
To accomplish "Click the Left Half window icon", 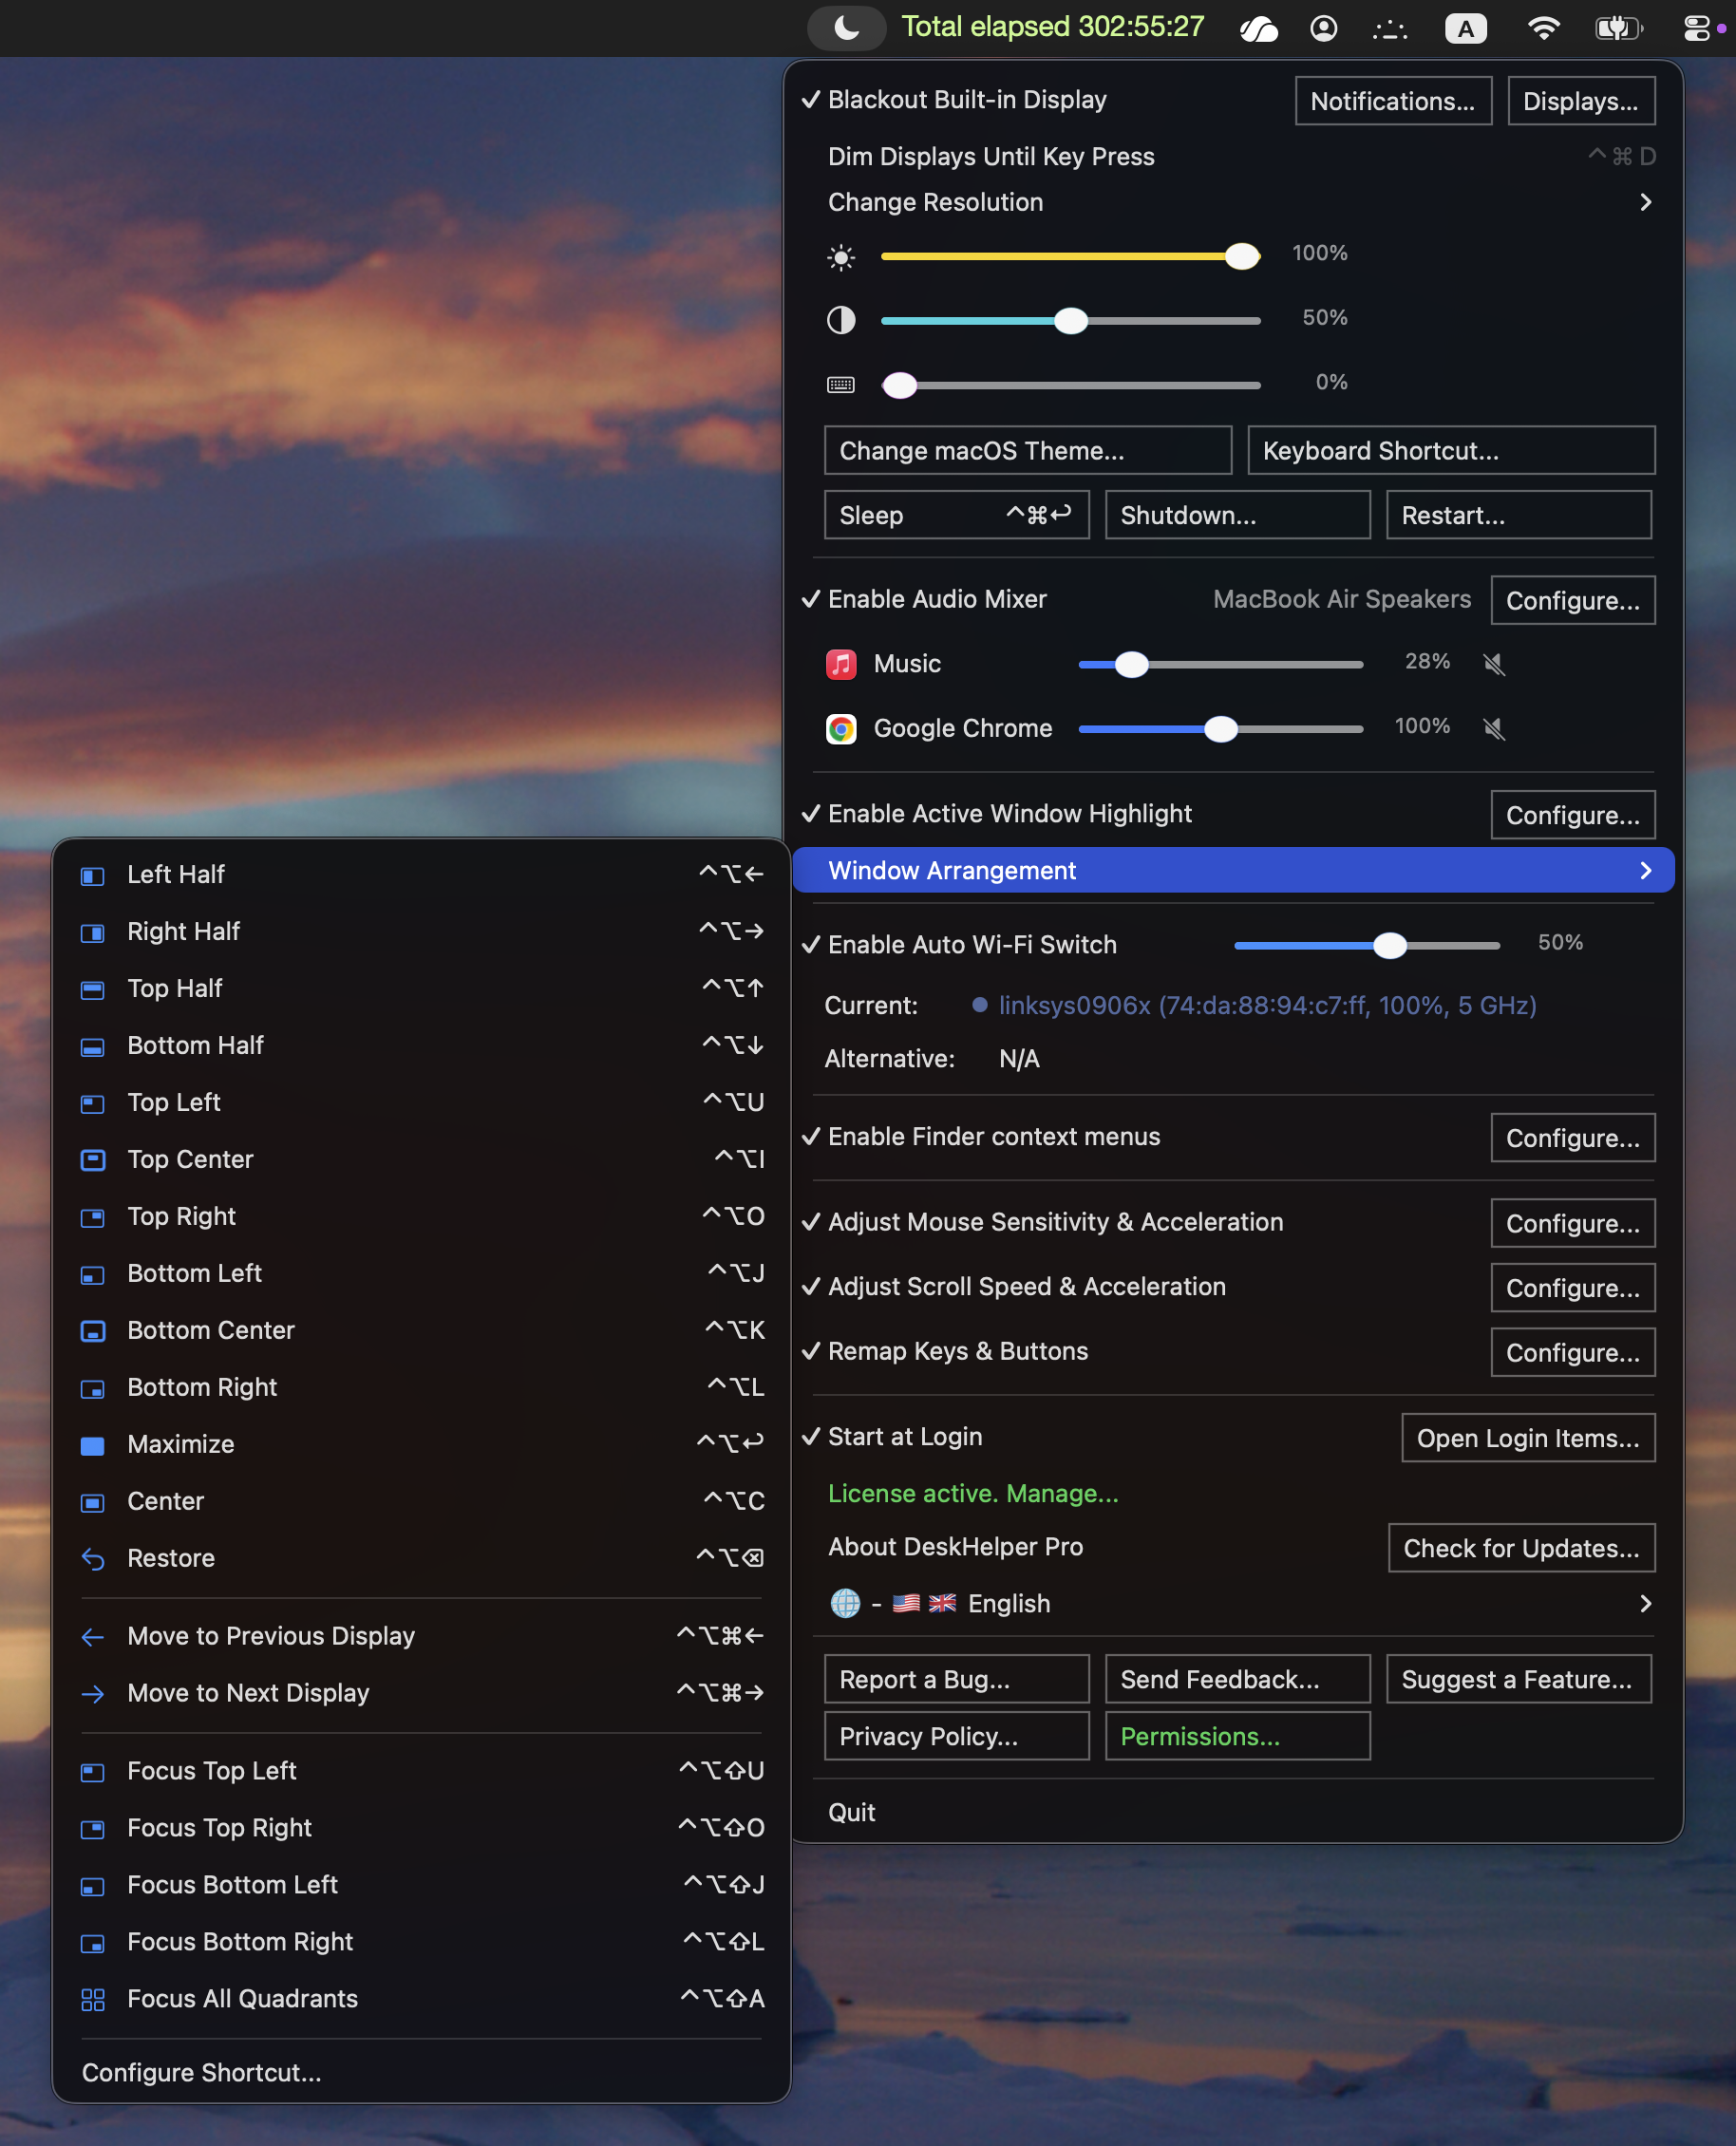I will pyautogui.click(x=92, y=876).
